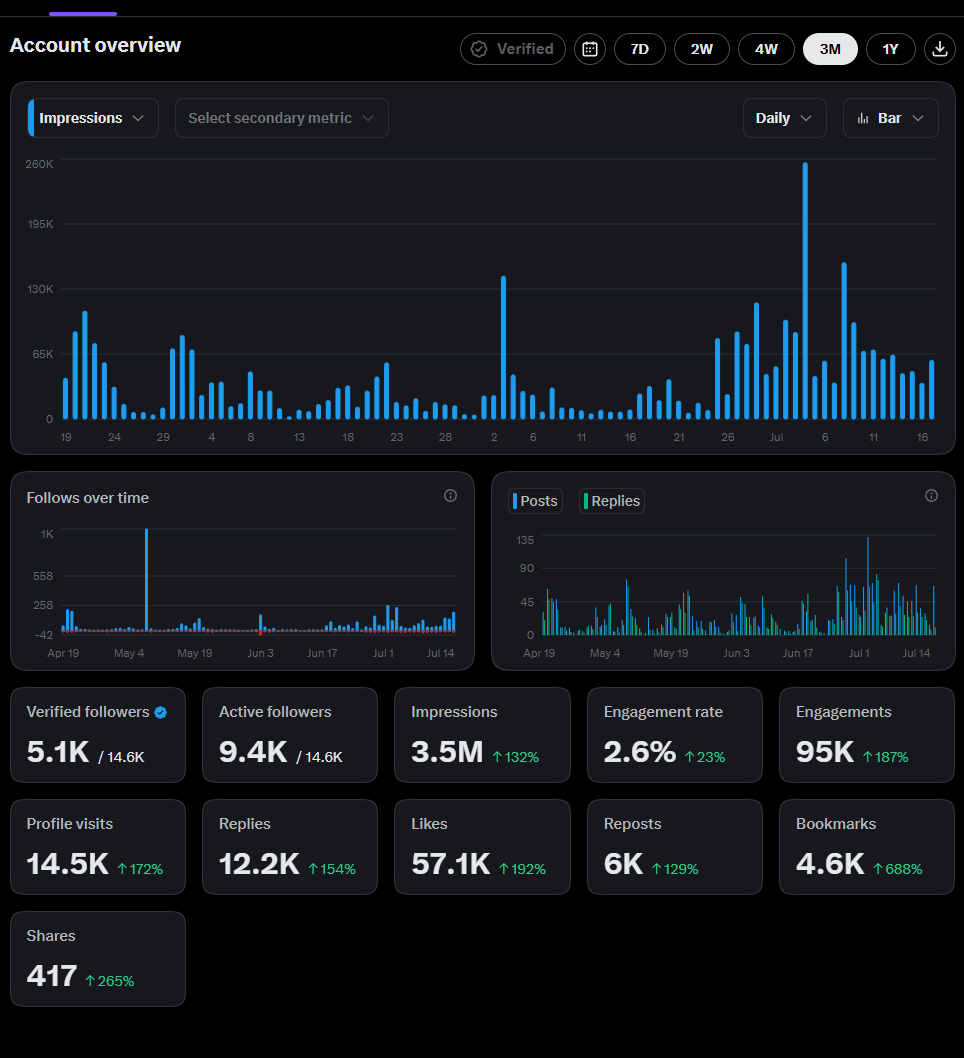This screenshot has width=964, height=1058.
Task: Select the Bookmarks 4.6K card
Action: [867, 847]
